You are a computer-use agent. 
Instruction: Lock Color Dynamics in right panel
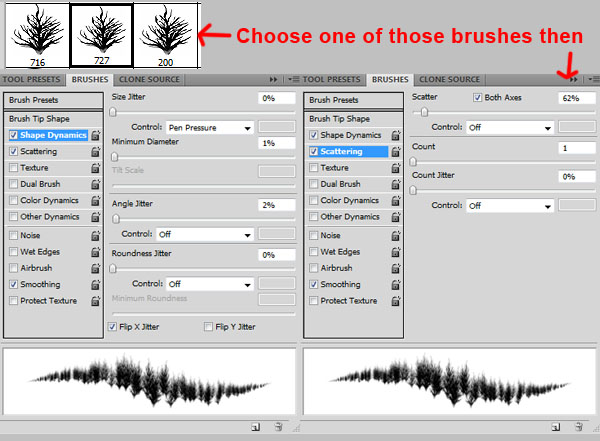pyautogui.click(x=396, y=200)
